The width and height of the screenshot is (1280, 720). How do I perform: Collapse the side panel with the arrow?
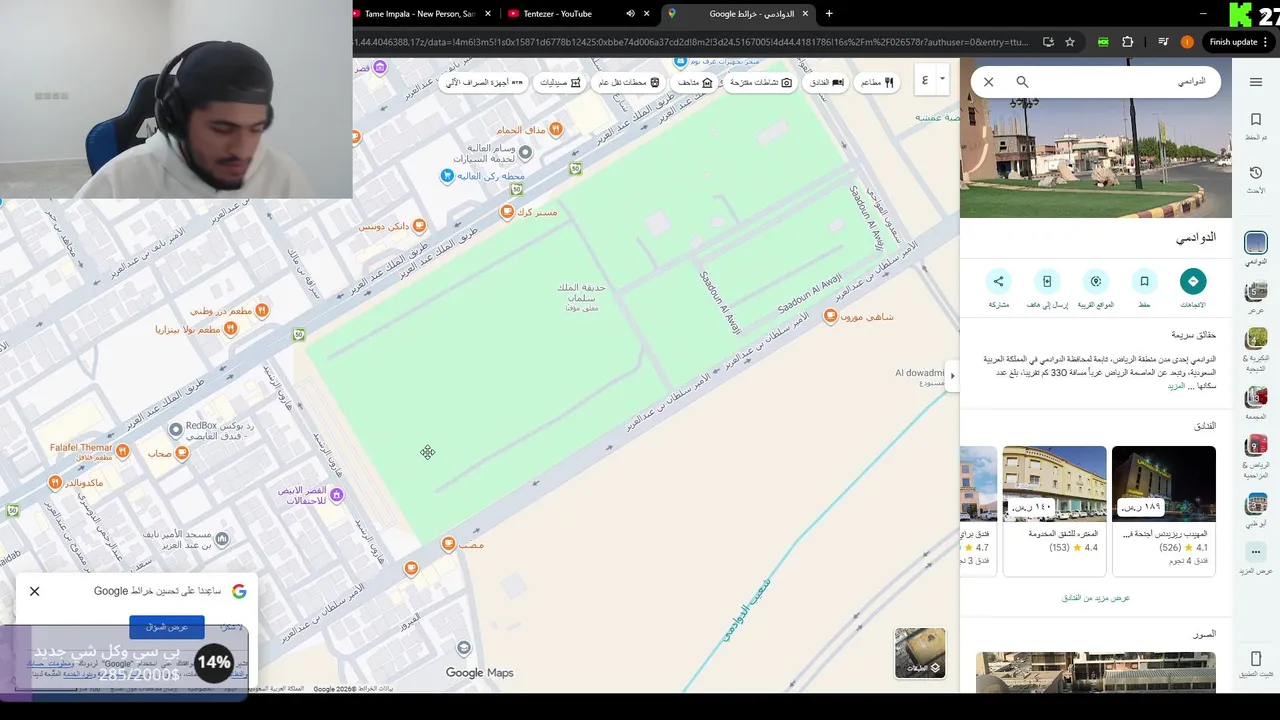[952, 376]
